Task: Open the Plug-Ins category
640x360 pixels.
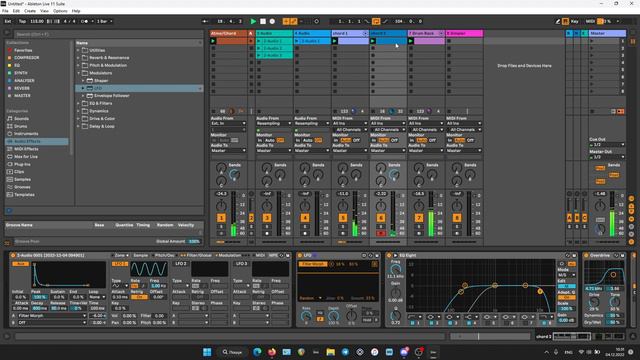Action: pyautogui.click(x=22, y=164)
